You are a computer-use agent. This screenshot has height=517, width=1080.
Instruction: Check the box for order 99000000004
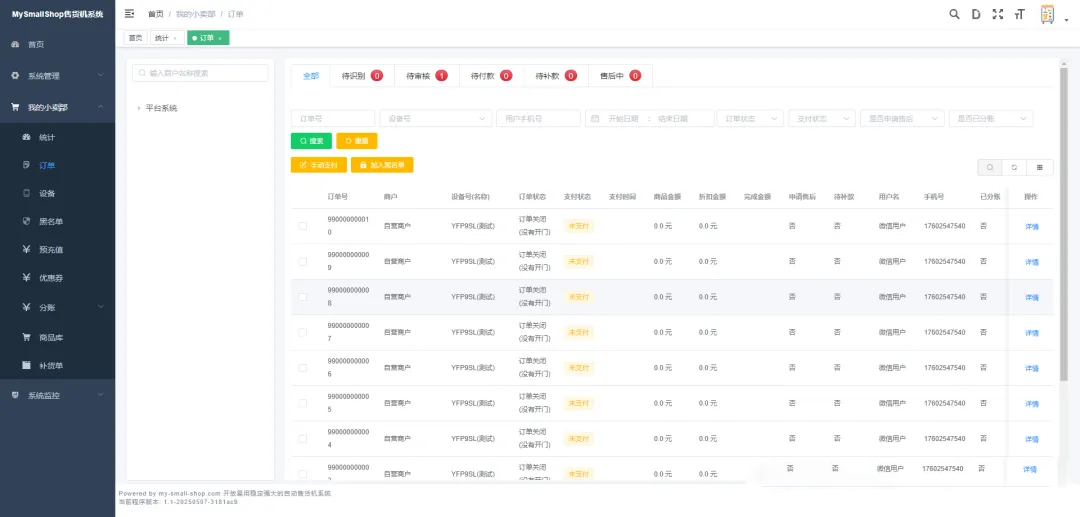[302, 439]
